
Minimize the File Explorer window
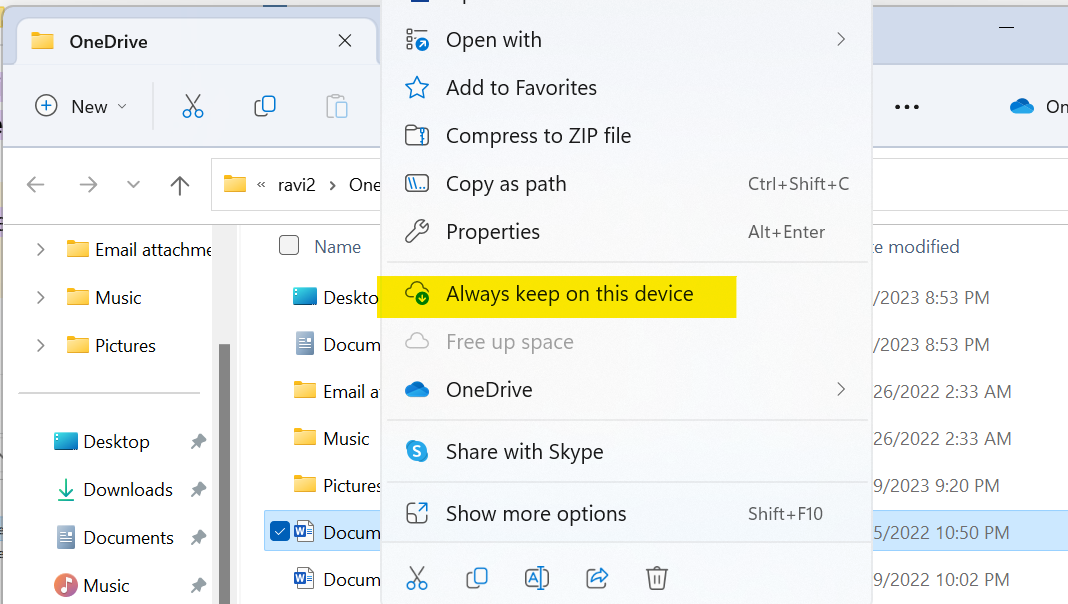1007,27
